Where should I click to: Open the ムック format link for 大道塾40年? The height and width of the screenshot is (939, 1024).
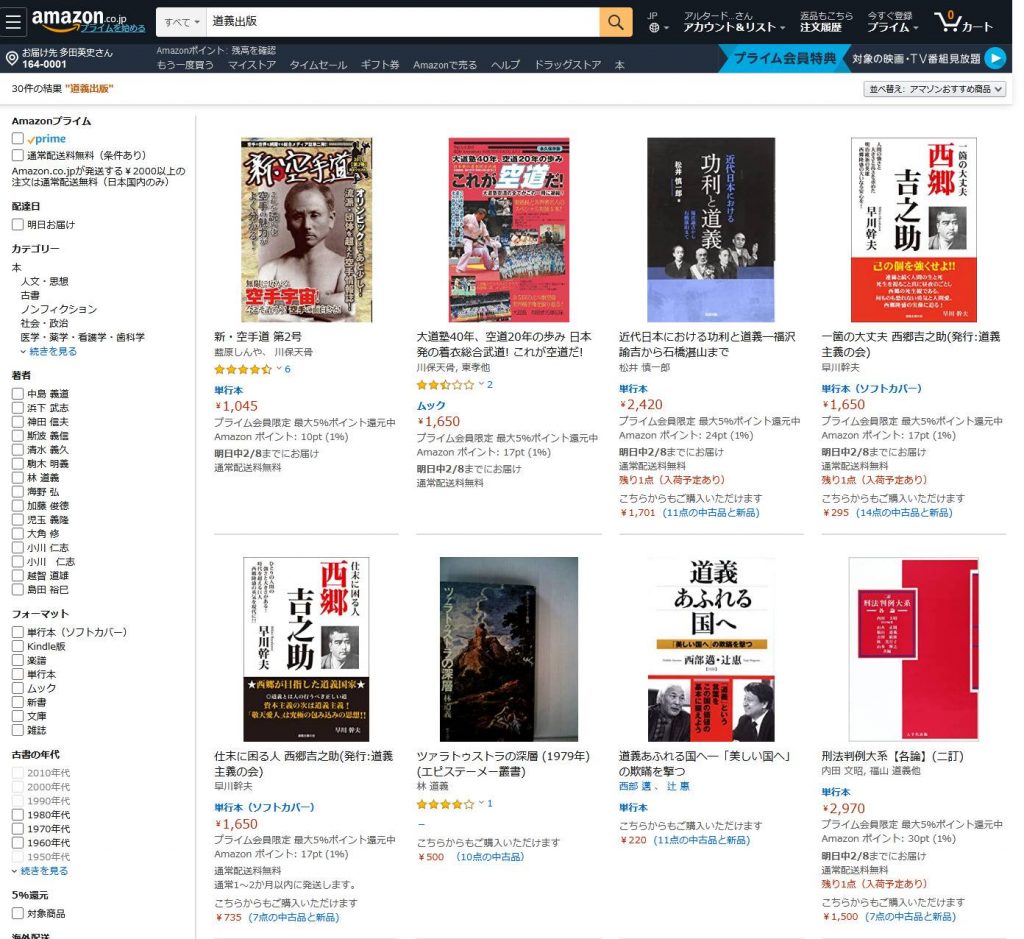tap(431, 406)
